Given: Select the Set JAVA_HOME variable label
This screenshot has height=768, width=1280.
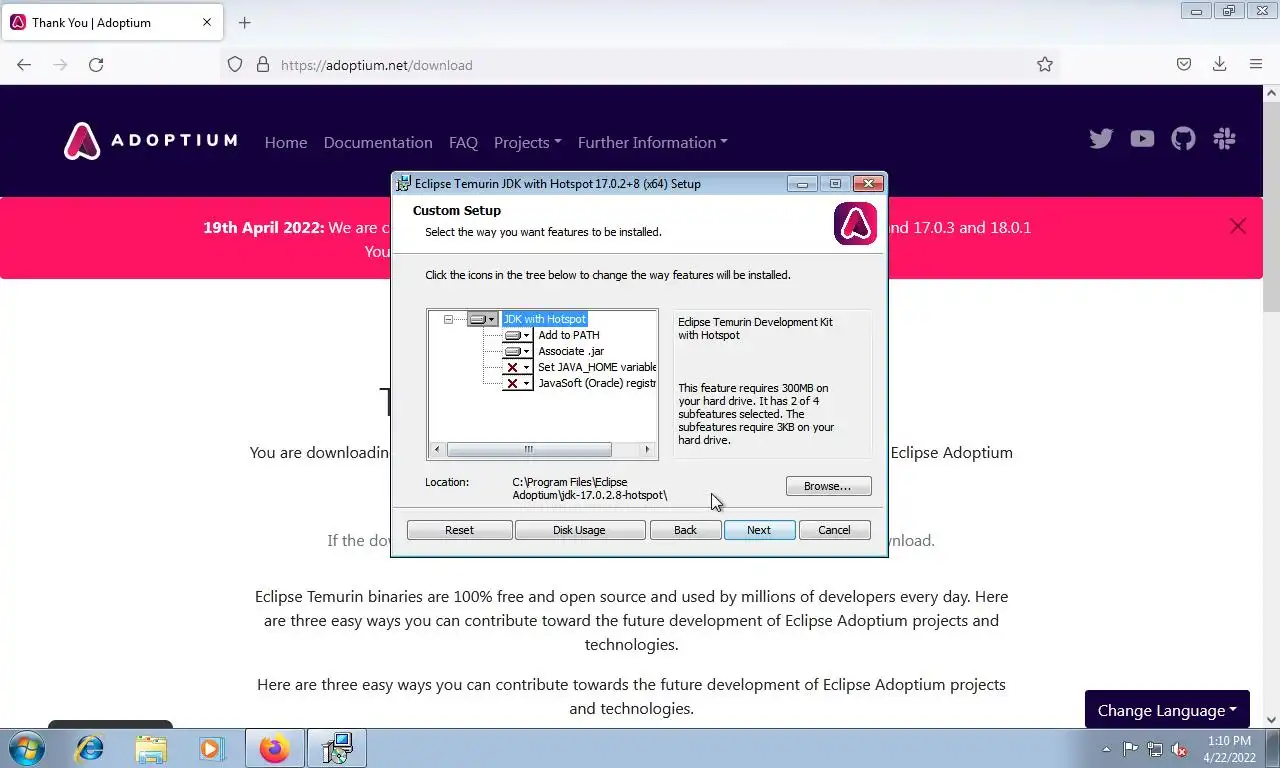Looking at the screenshot, I should click(597, 367).
